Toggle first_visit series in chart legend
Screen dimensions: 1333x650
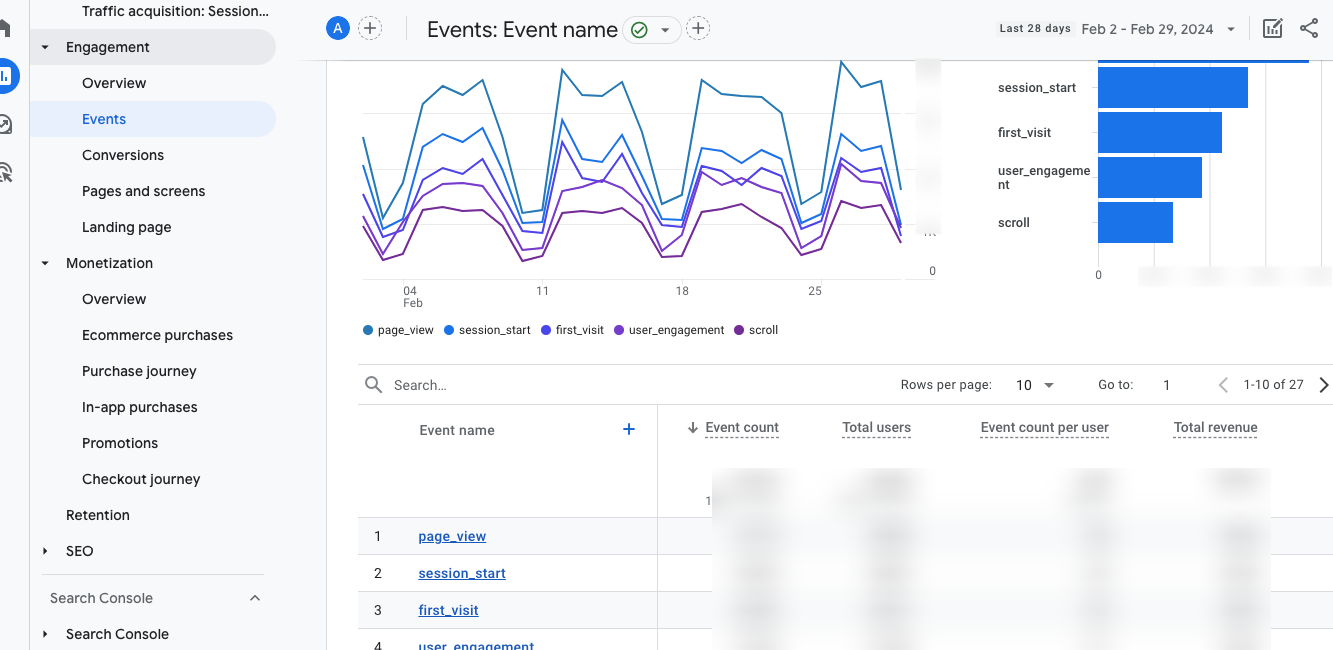point(572,330)
